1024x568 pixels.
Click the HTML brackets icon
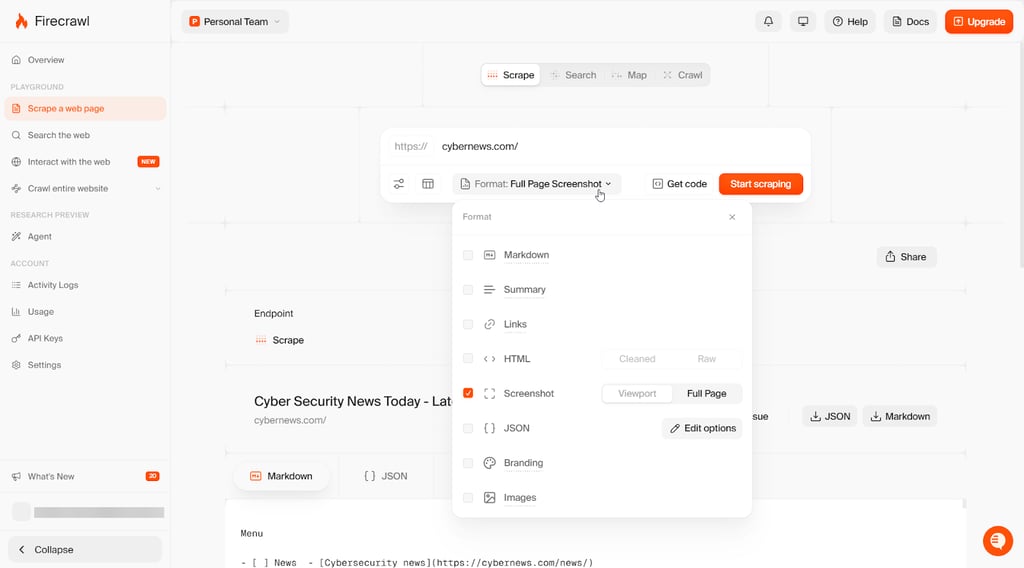coord(489,358)
